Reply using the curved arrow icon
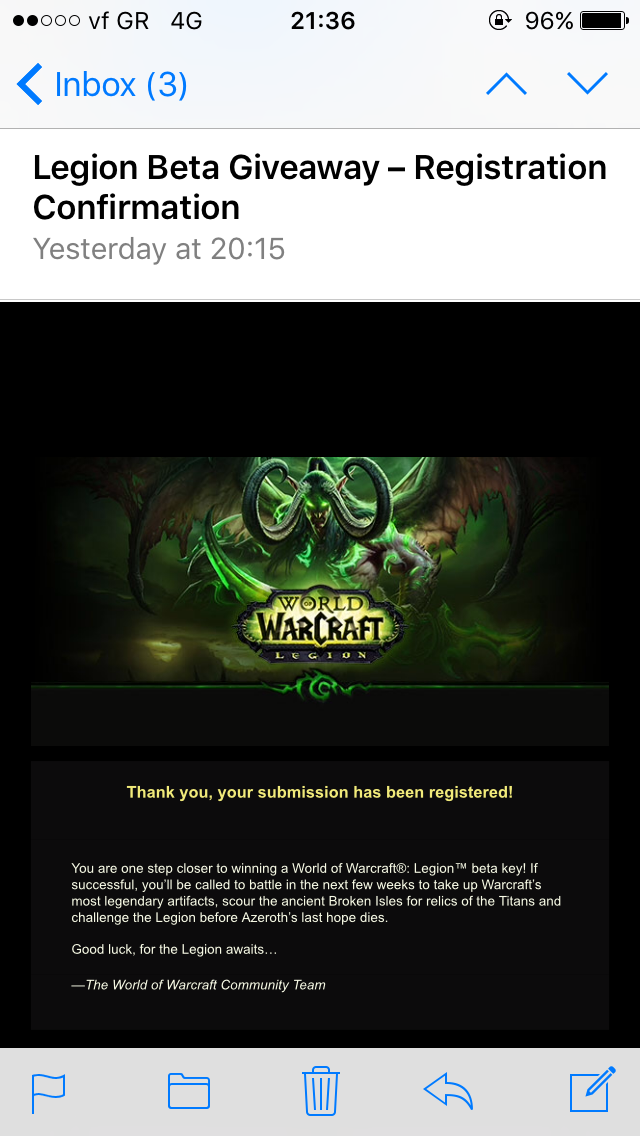The image size is (640, 1136). point(448,1092)
